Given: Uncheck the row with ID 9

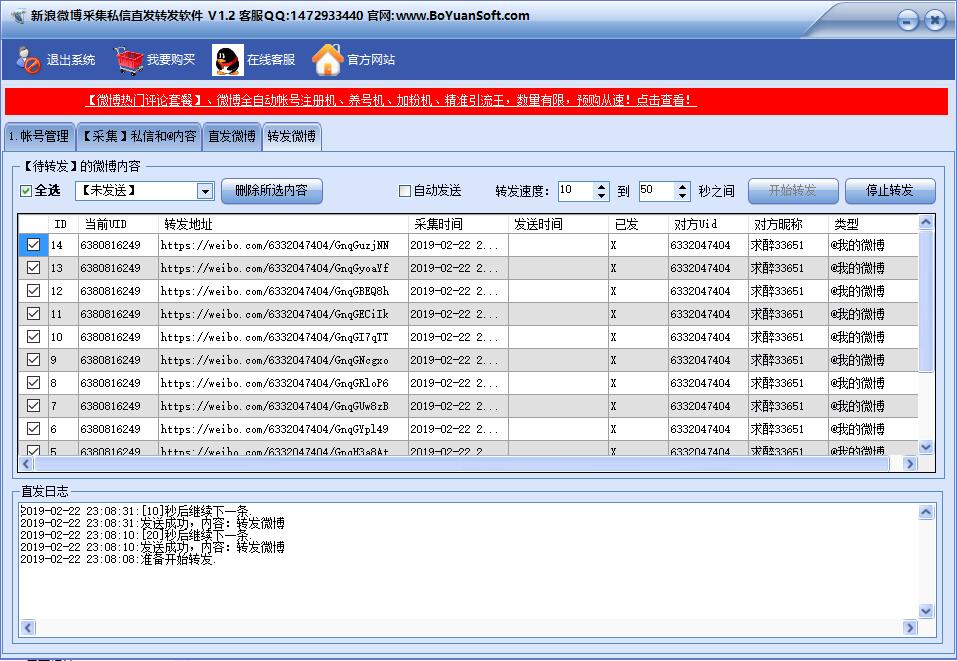Looking at the screenshot, I should pos(34,359).
